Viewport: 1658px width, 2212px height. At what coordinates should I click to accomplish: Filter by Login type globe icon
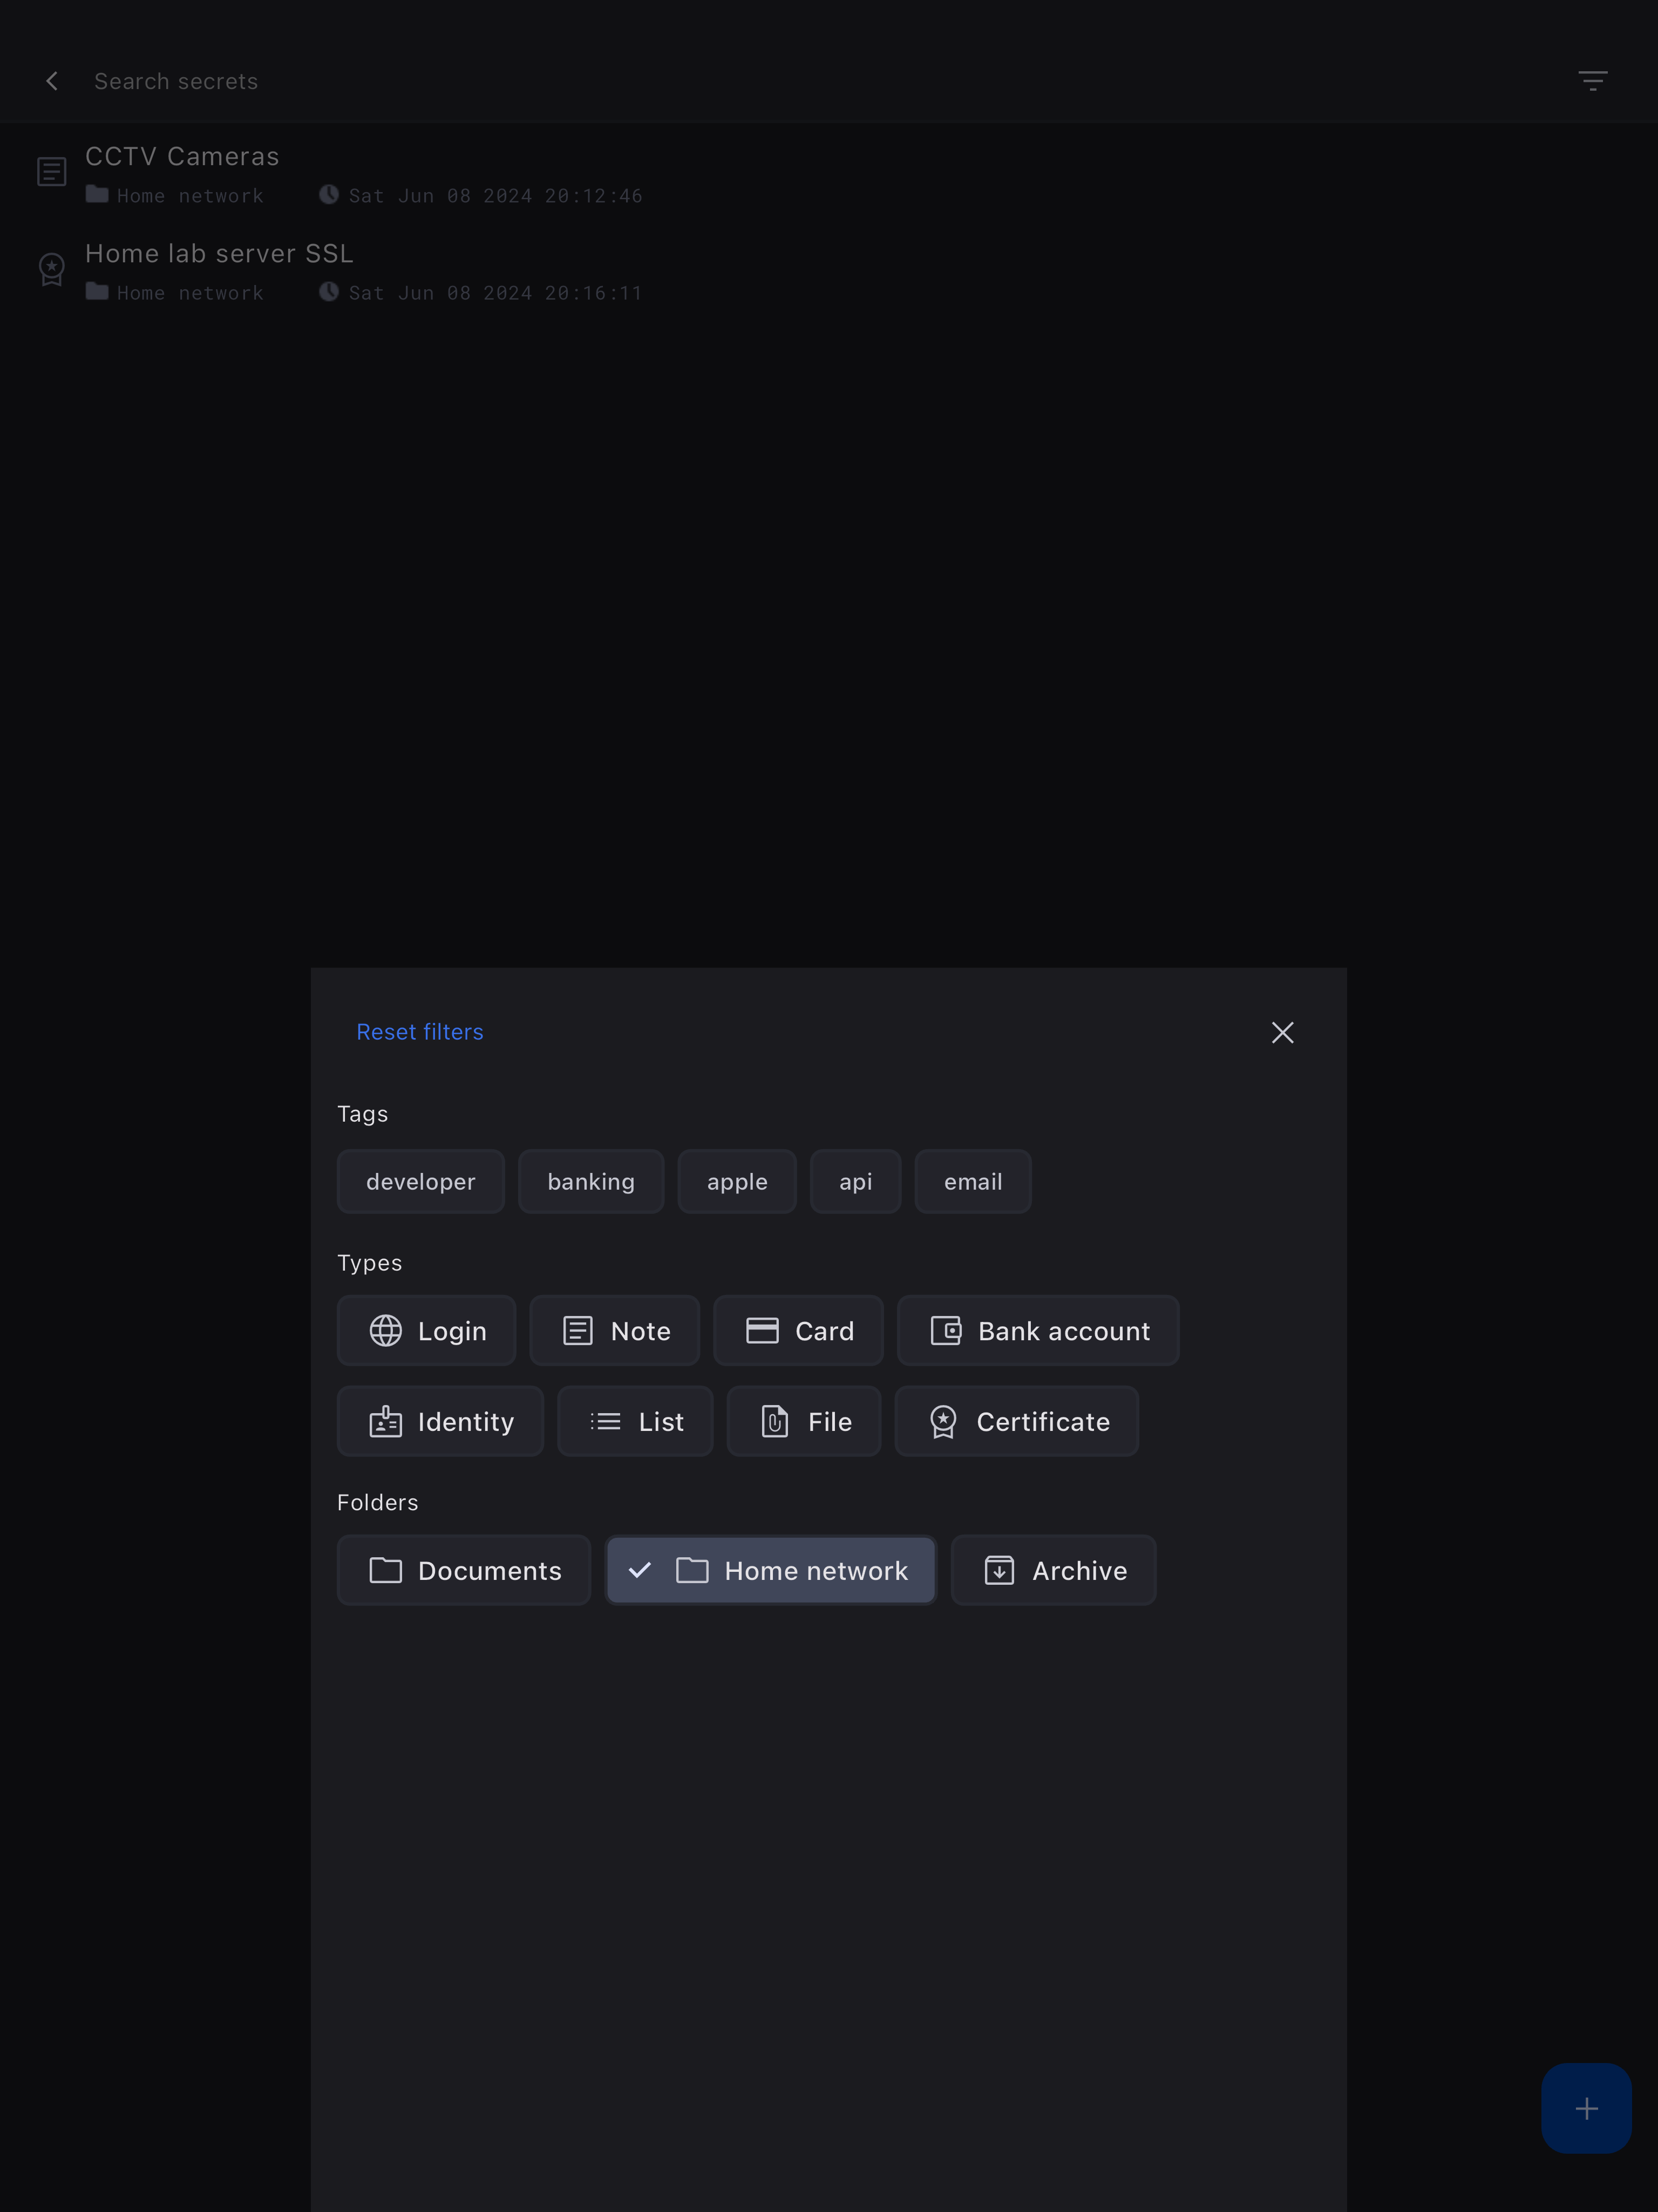click(x=386, y=1331)
